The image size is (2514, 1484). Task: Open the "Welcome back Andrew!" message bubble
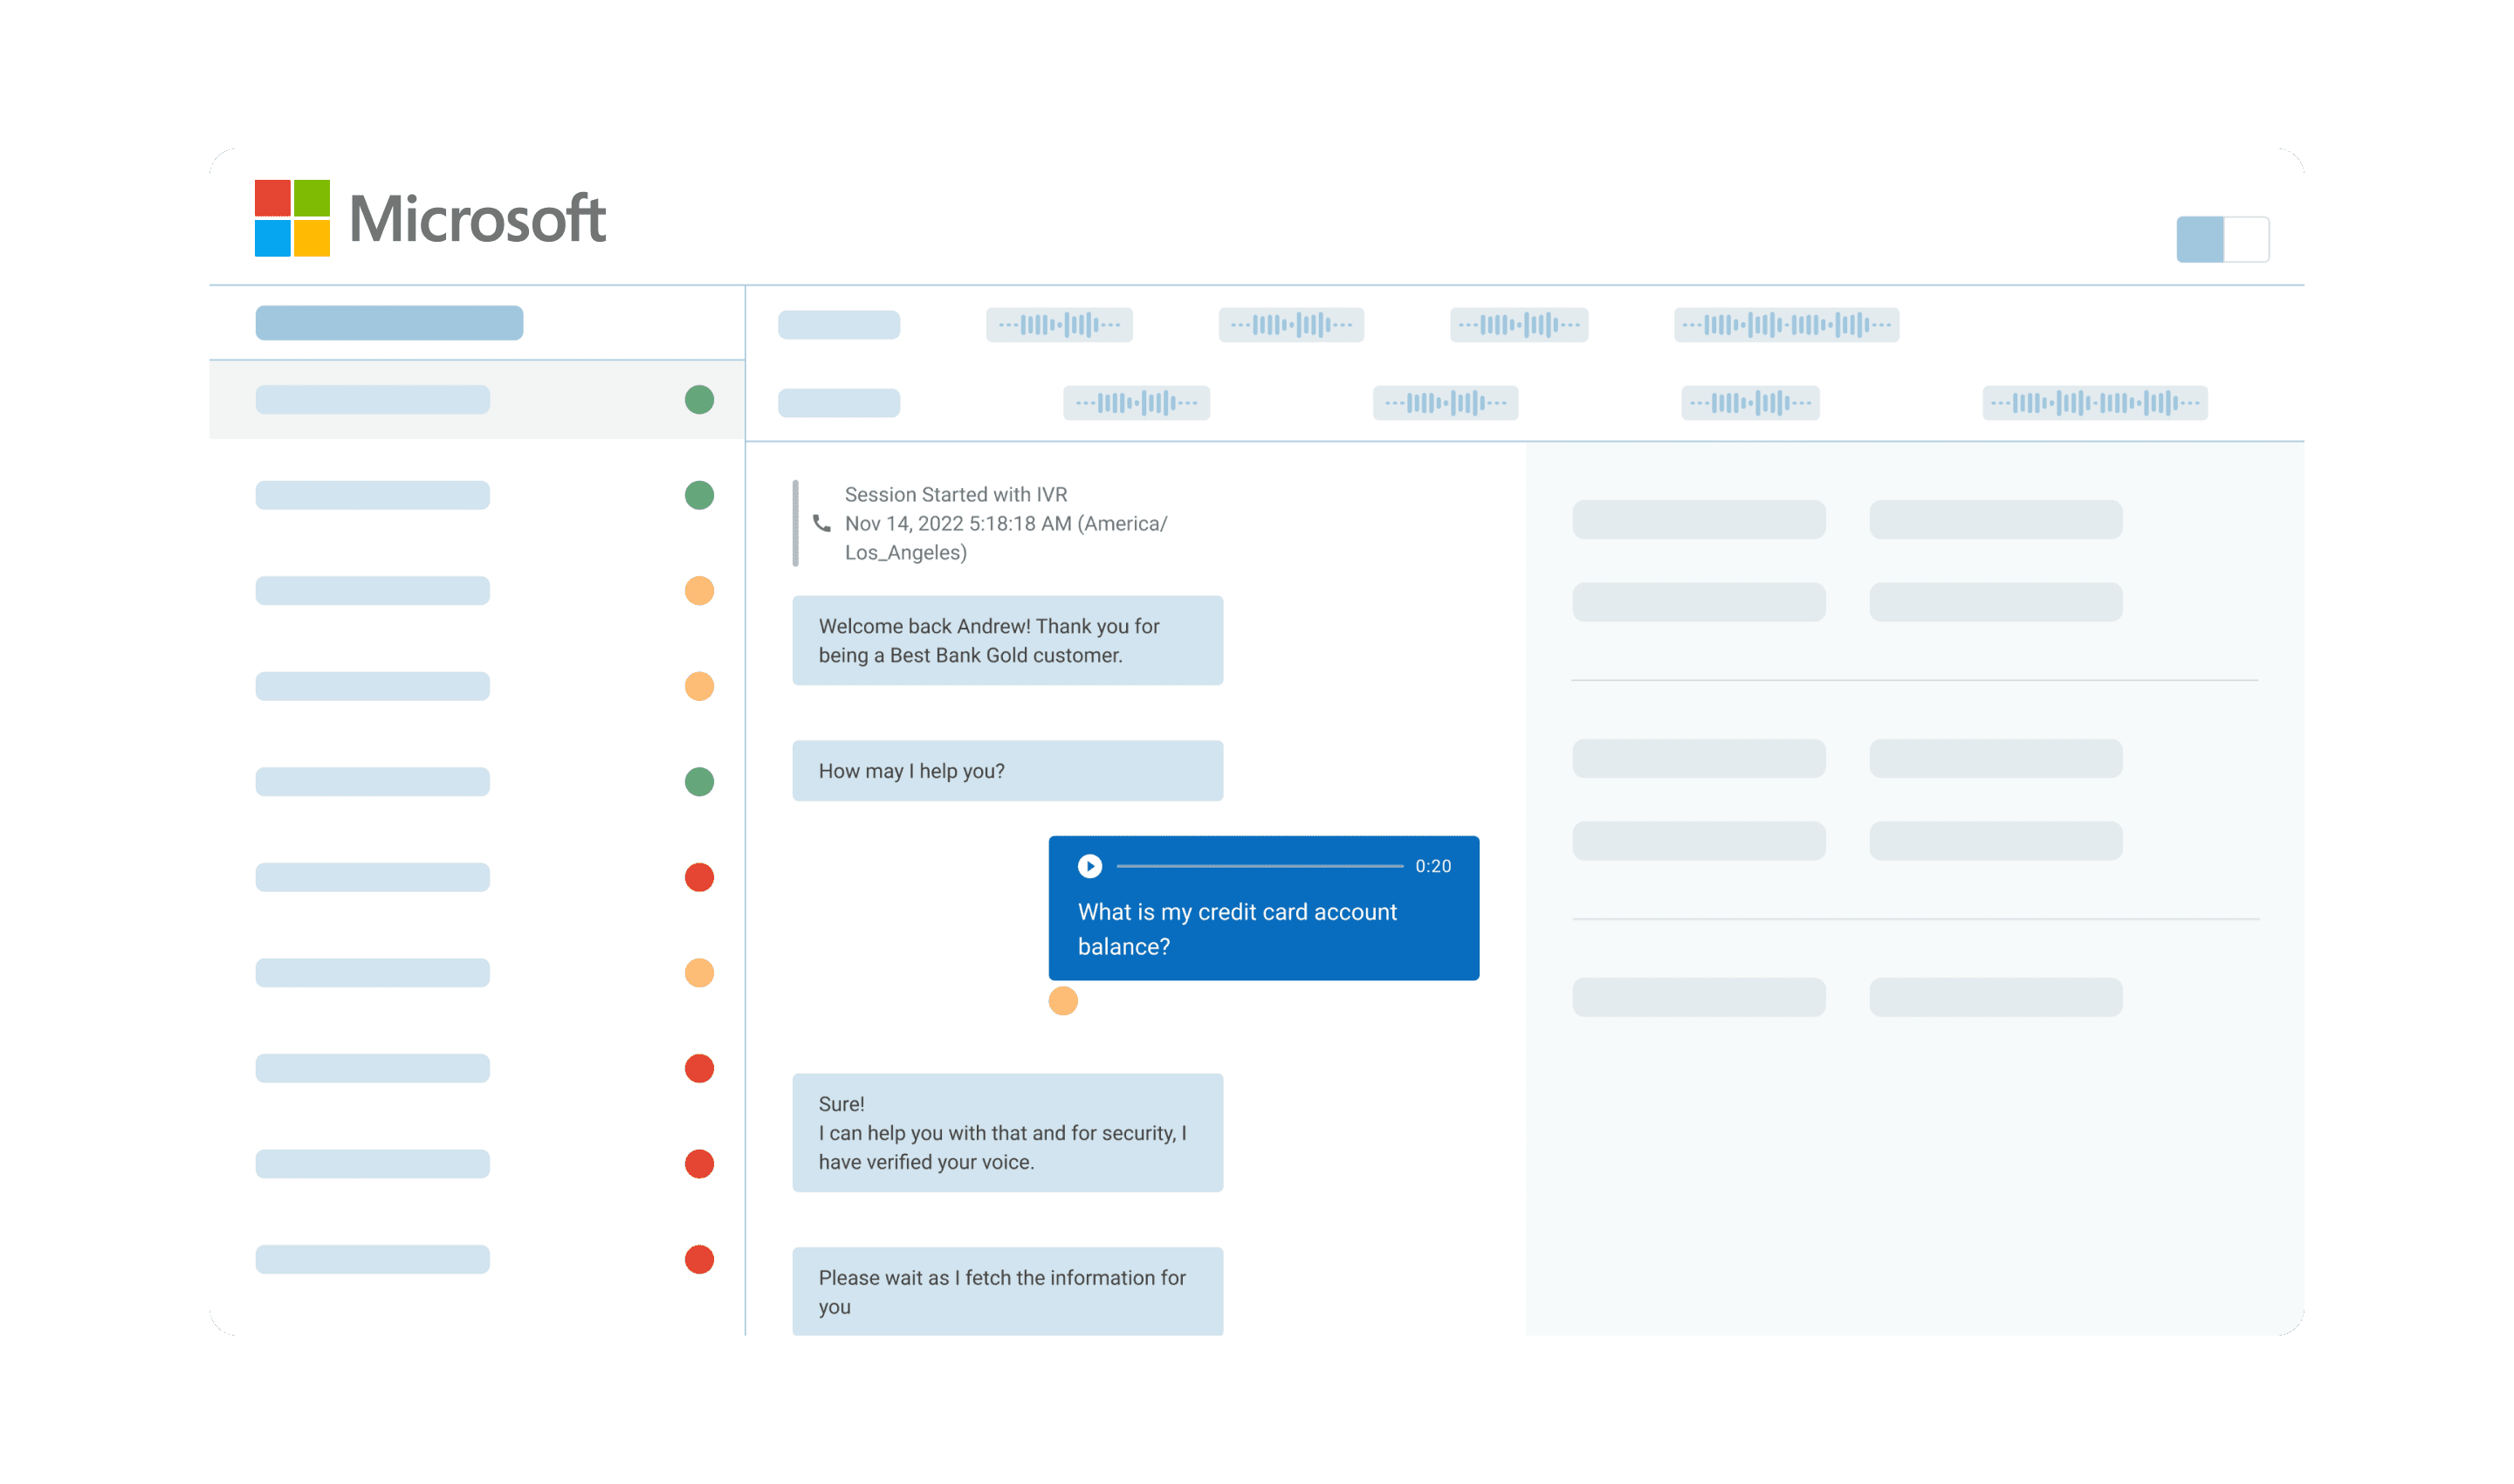pyautogui.click(x=1007, y=640)
